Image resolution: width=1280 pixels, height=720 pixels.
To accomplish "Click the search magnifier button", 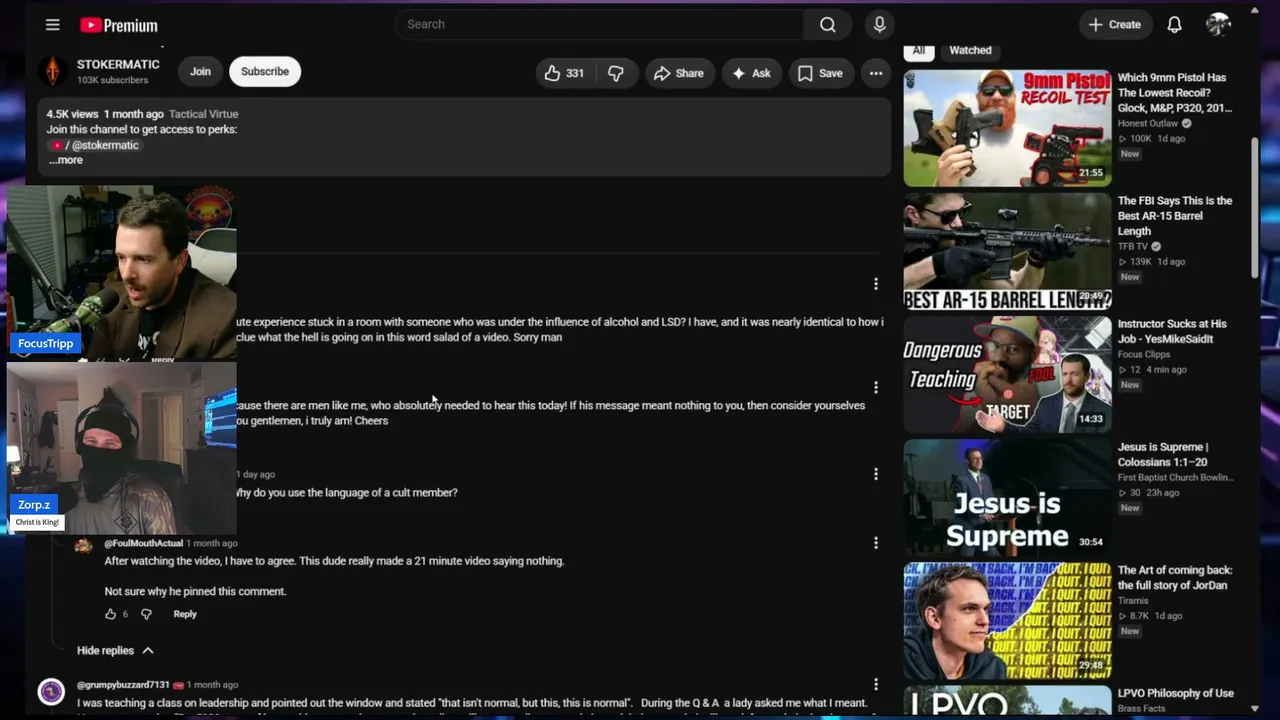I will (828, 24).
